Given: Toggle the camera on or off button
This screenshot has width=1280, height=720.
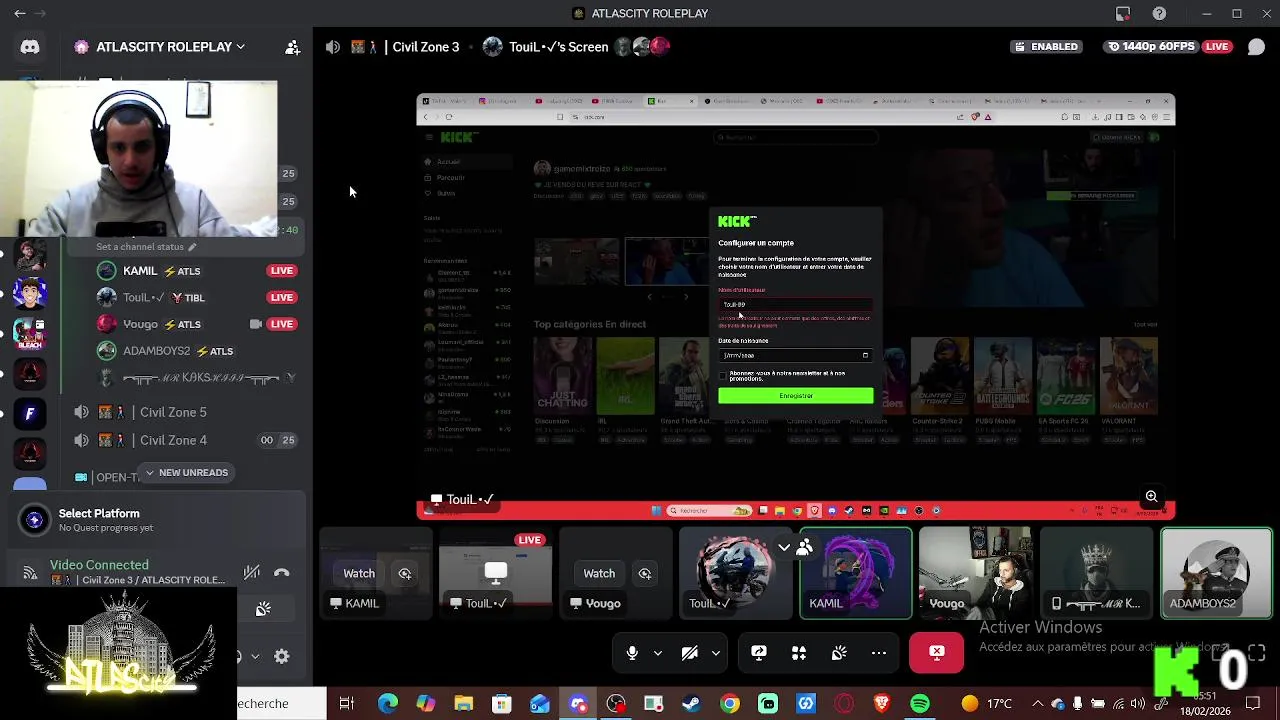Looking at the screenshot, I should pyautogui.click(x=690, y=653).
